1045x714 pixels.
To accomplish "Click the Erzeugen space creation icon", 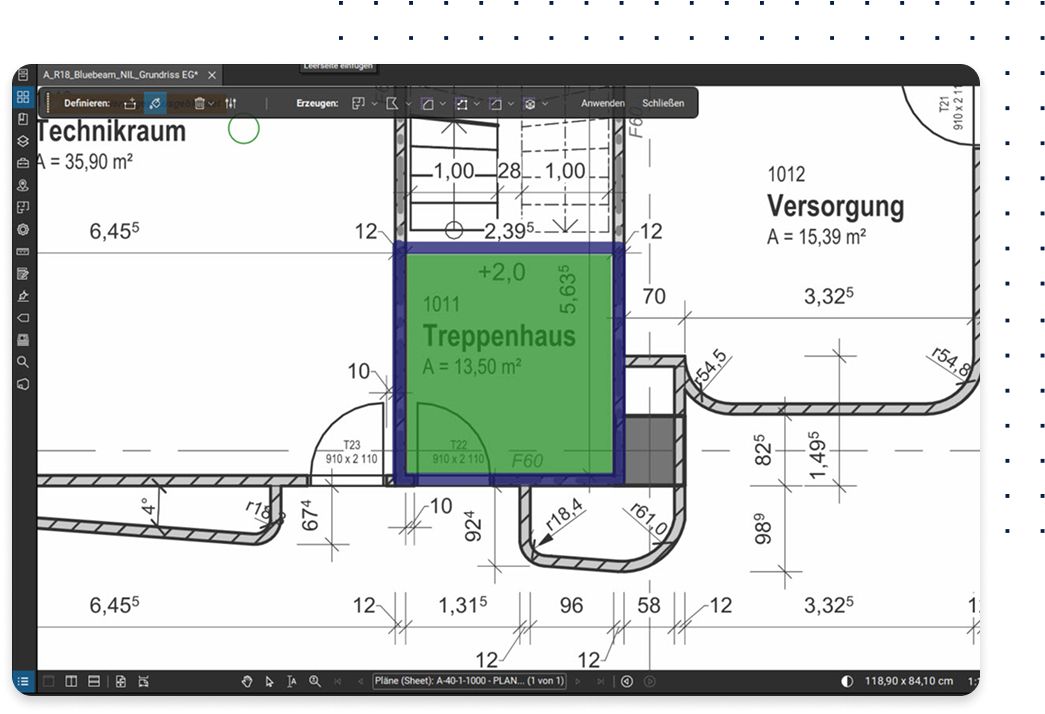I will [358, 103].
